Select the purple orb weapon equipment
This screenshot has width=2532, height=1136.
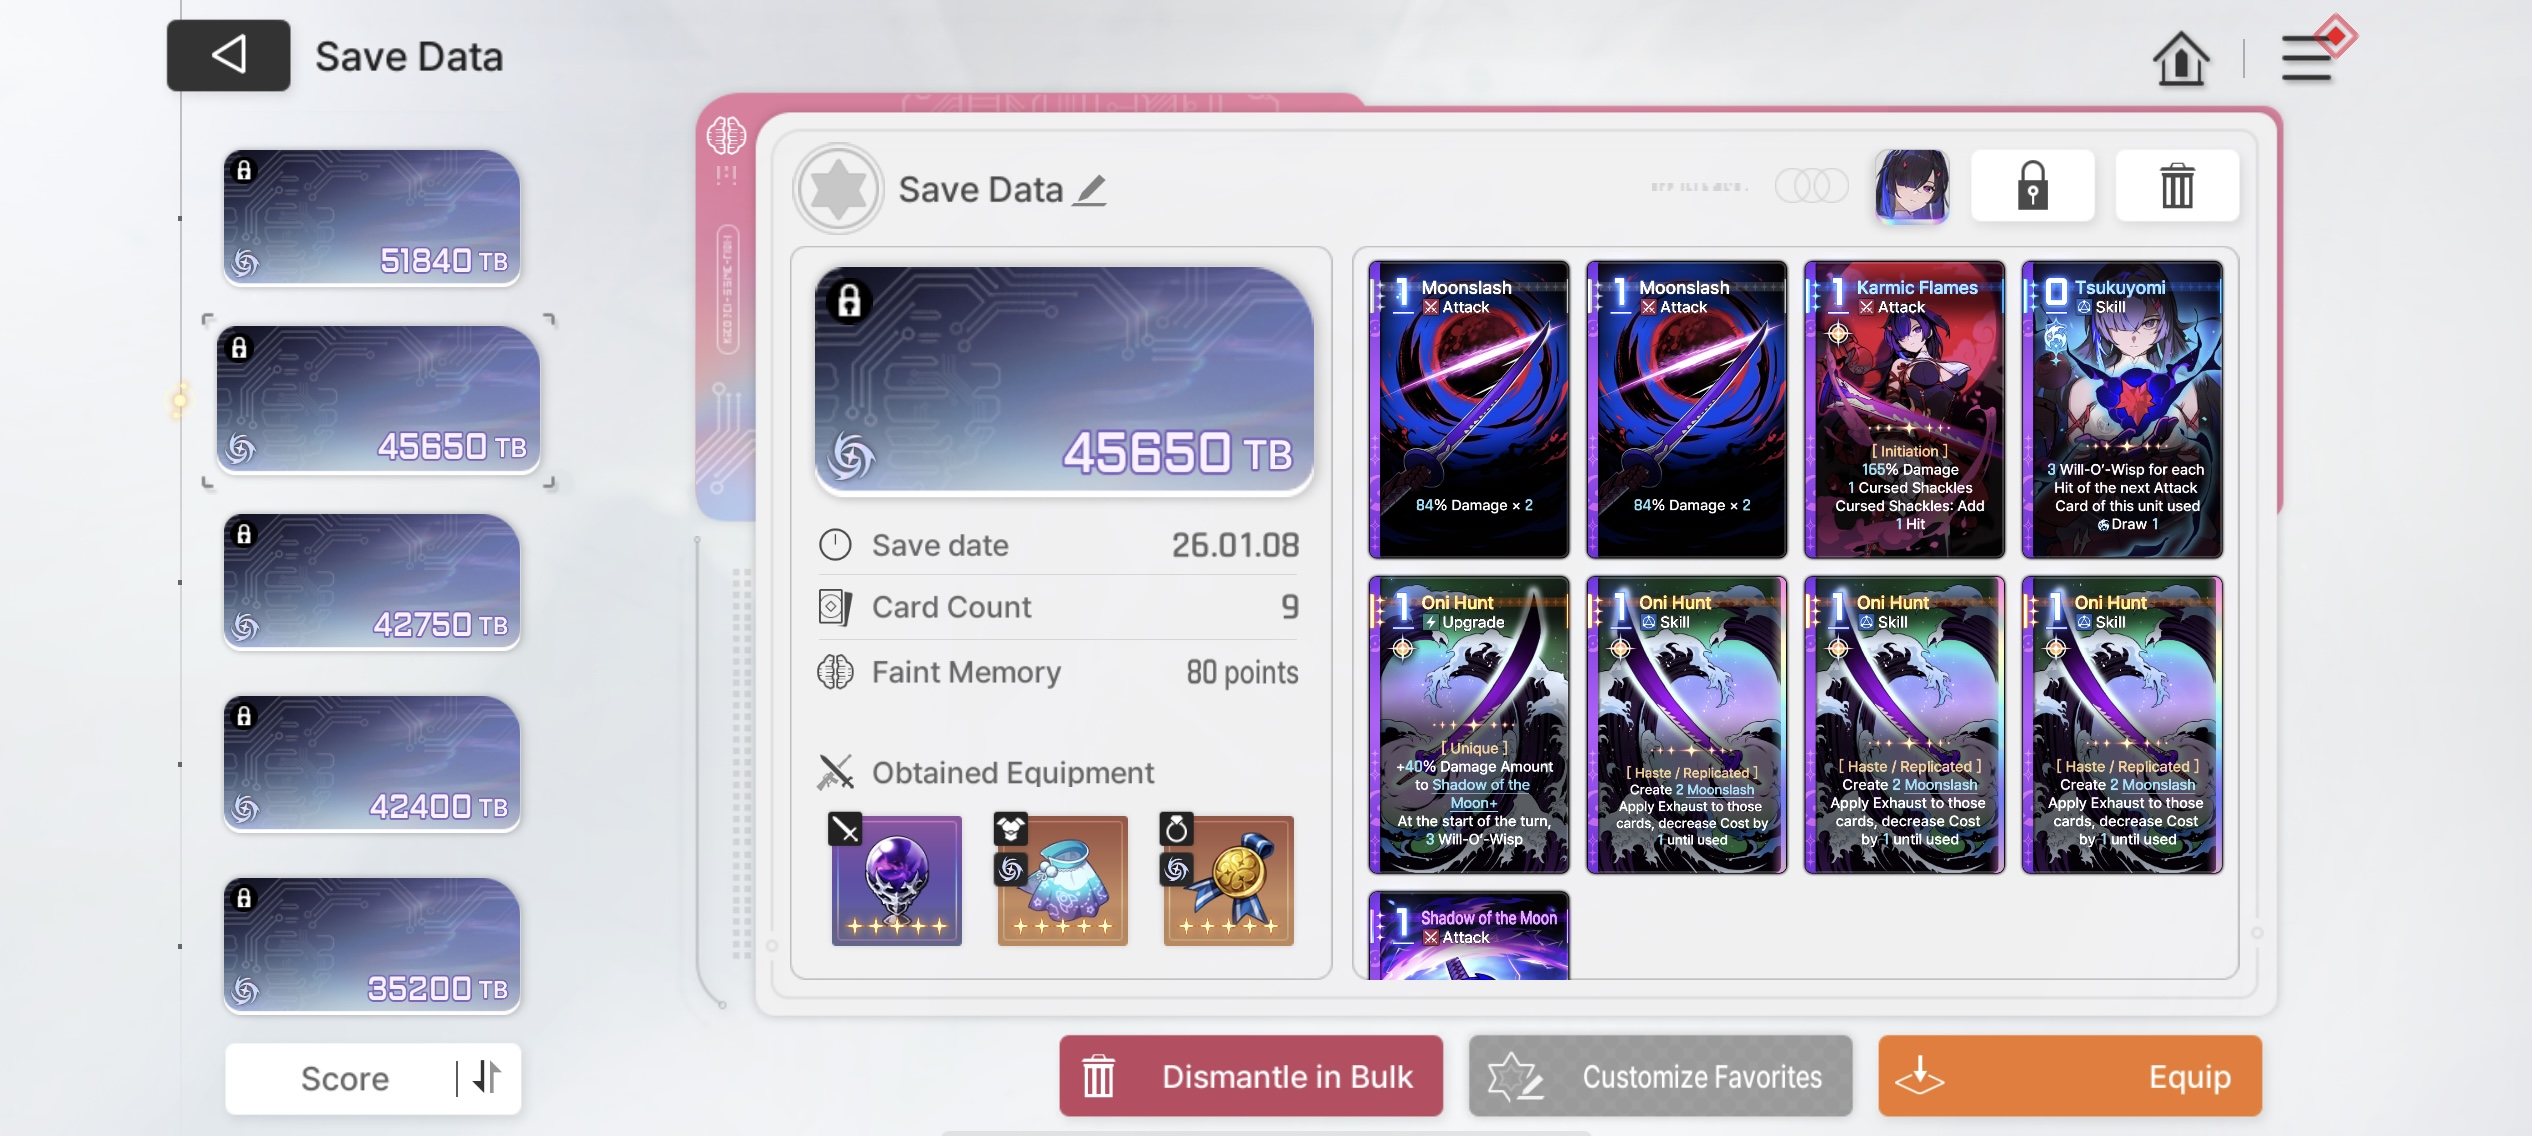pos(896,880)
